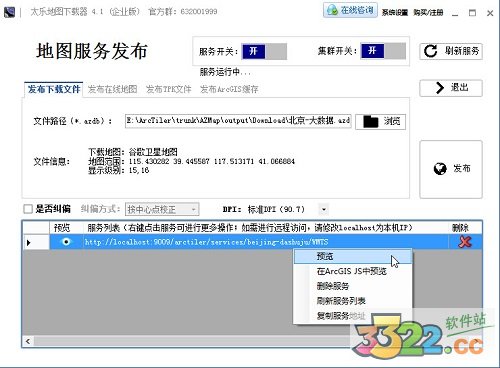The width and height of the screenshot is (500, 368).
Task: Click the chevron icon on 退出 button
Action: point(440,88)
